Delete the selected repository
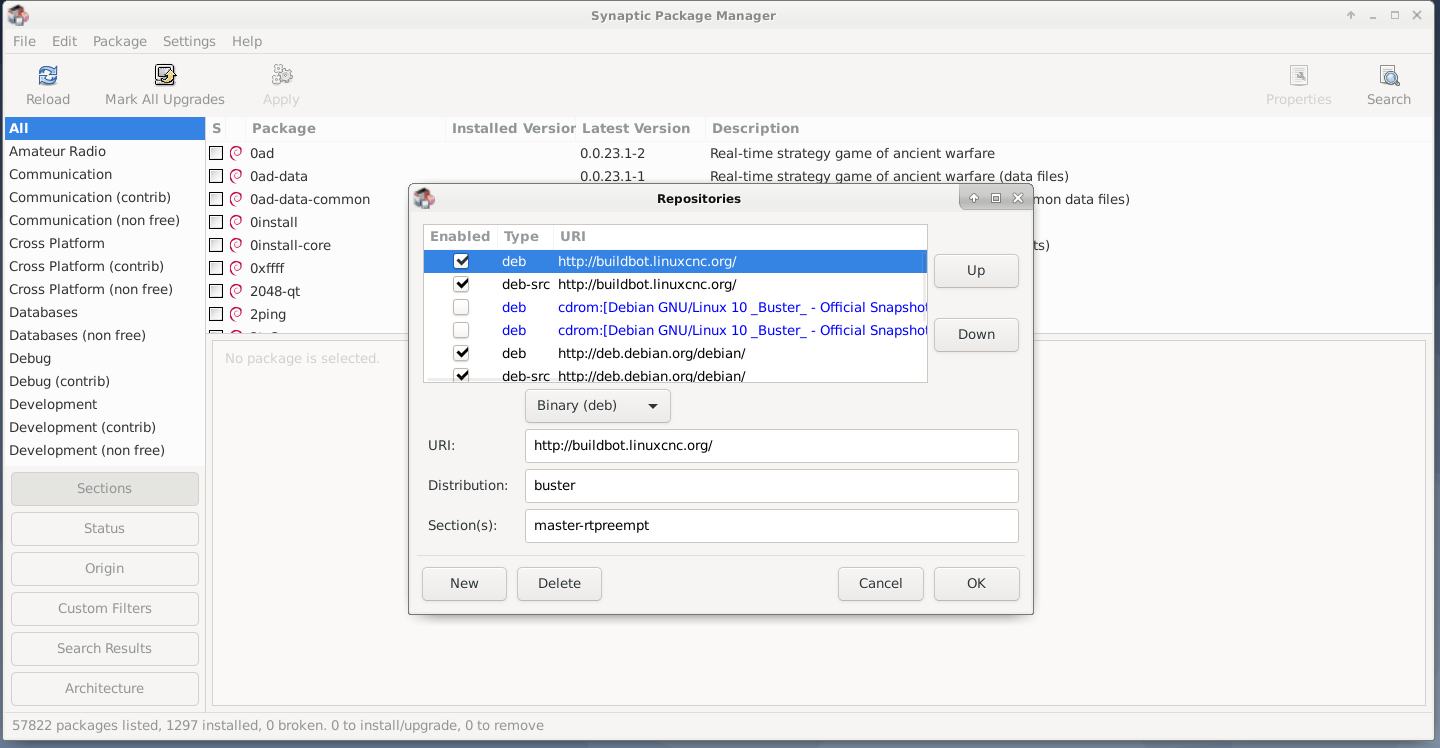The height and width of the screenshot is (748, 1440). (x=559, y=583)
